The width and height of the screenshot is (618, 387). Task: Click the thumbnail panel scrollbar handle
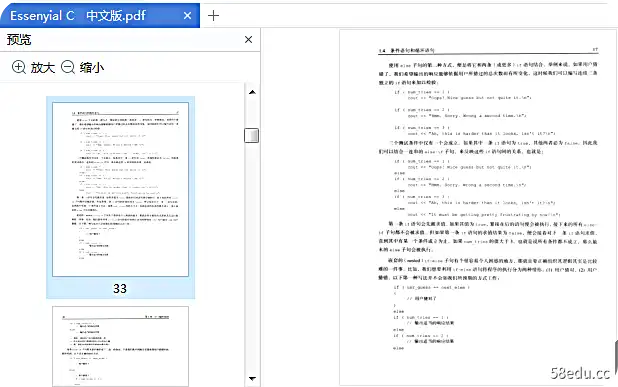[251, 136]
